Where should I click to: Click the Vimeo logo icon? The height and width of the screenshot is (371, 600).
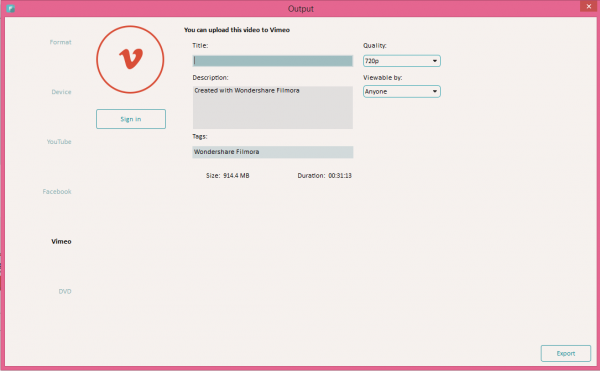click(x=130, y=59)
